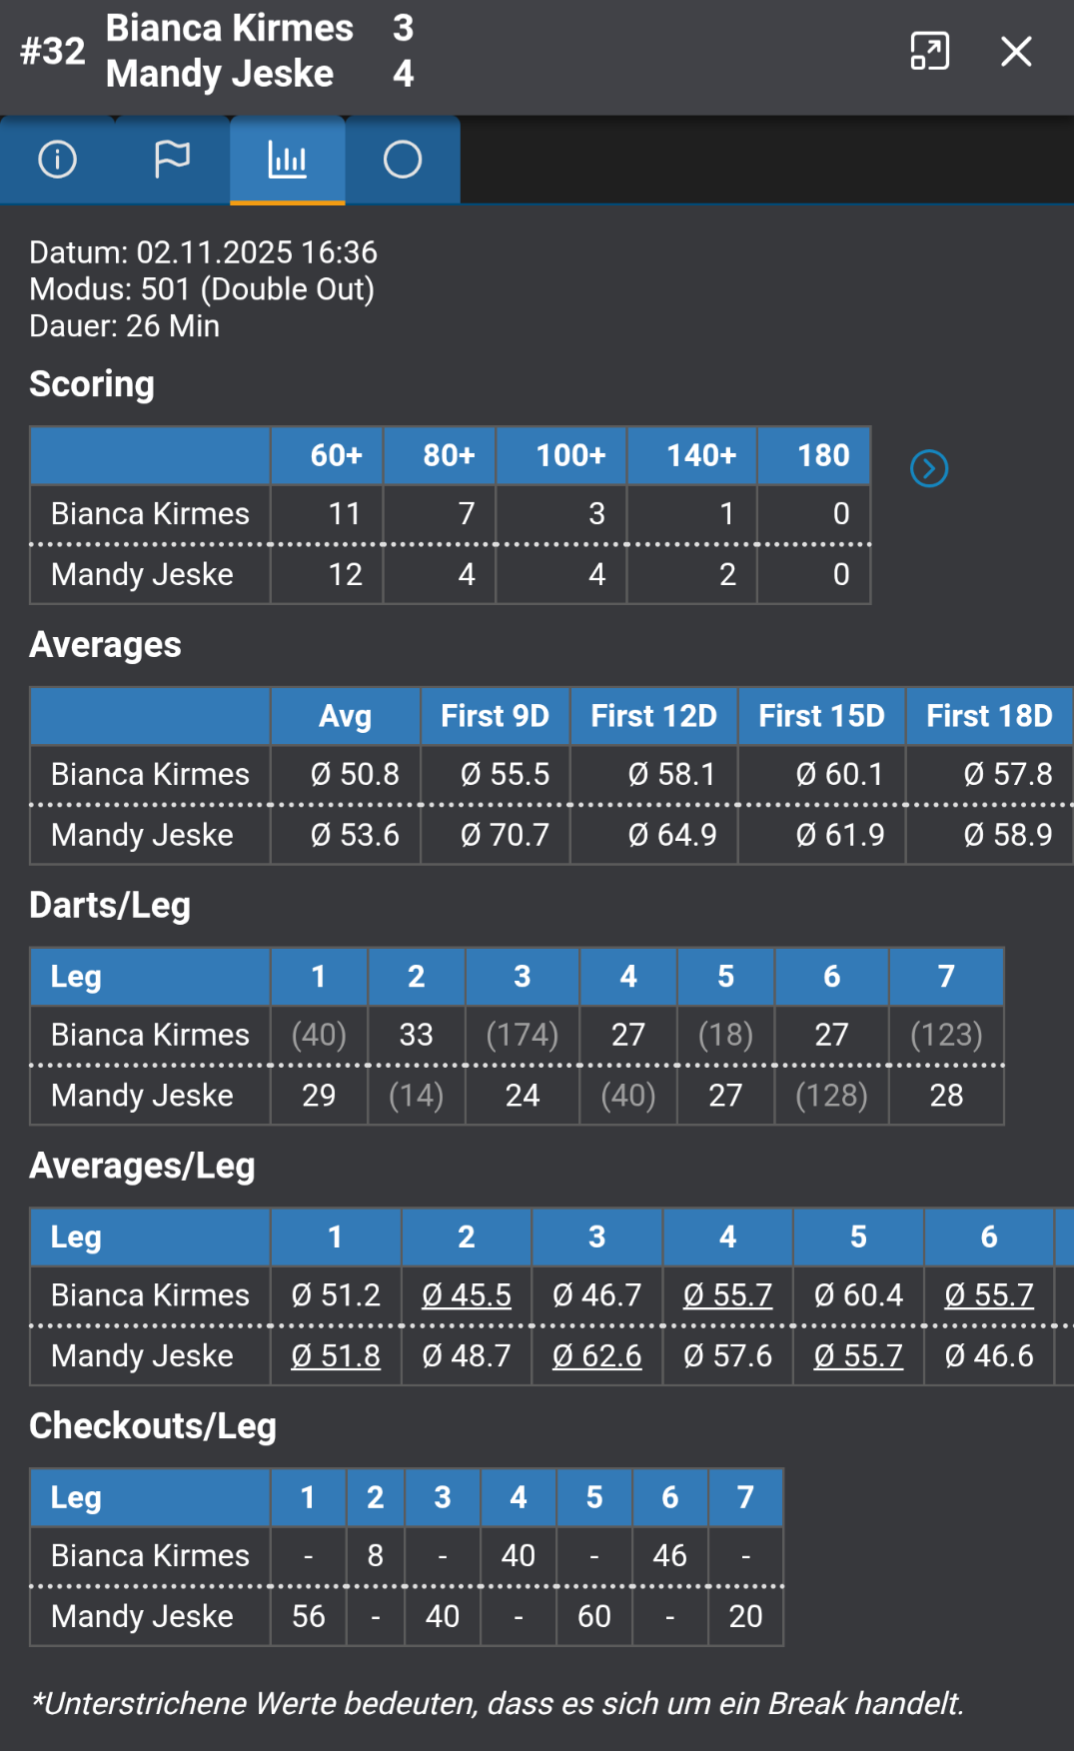Click Mandy Jeske checkout 56 in leg 1
The image size is (1074, 1751).
tap(308, 1616)
